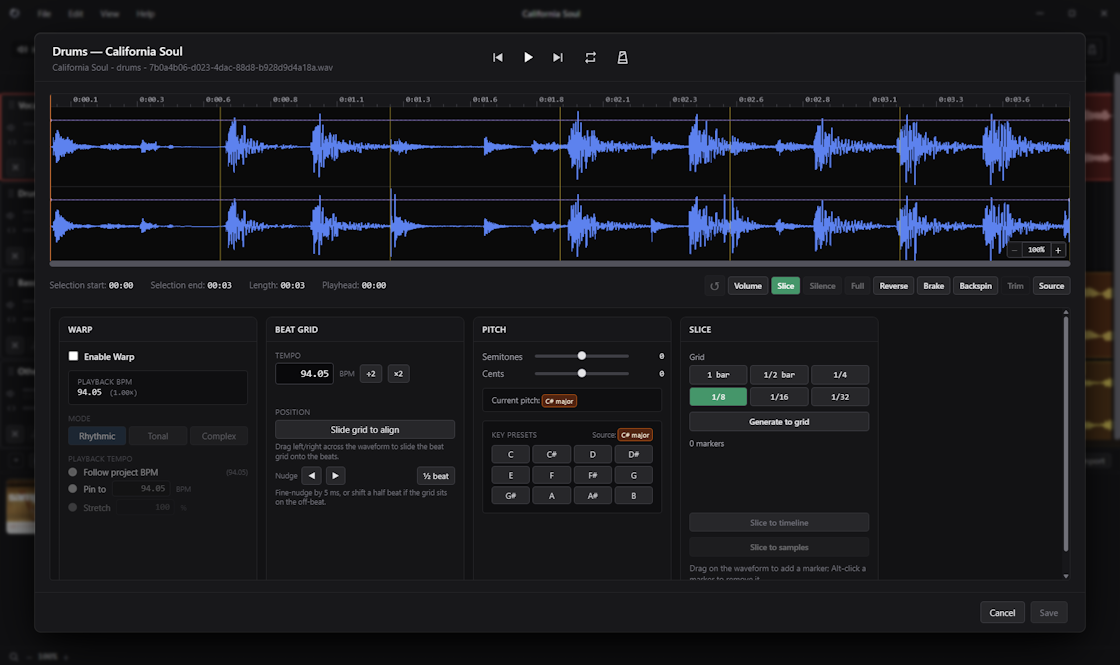Apply the Reverse effect
The height and width of the screenshot is (665, 1120).
(894, 286)
